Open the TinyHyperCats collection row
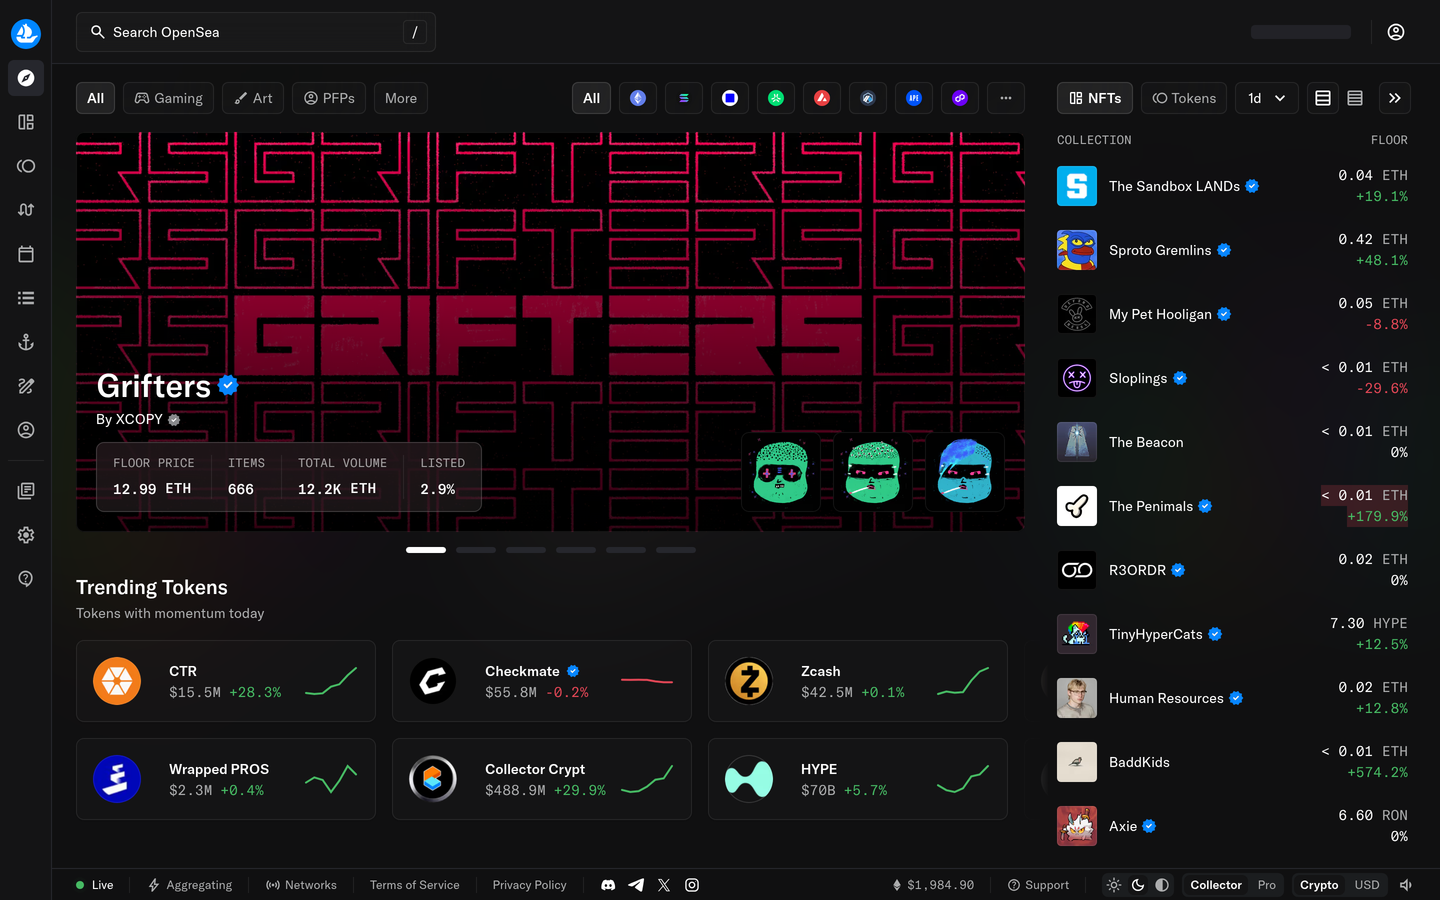This screenshot has height=900, width=1440. [1232, 634]
